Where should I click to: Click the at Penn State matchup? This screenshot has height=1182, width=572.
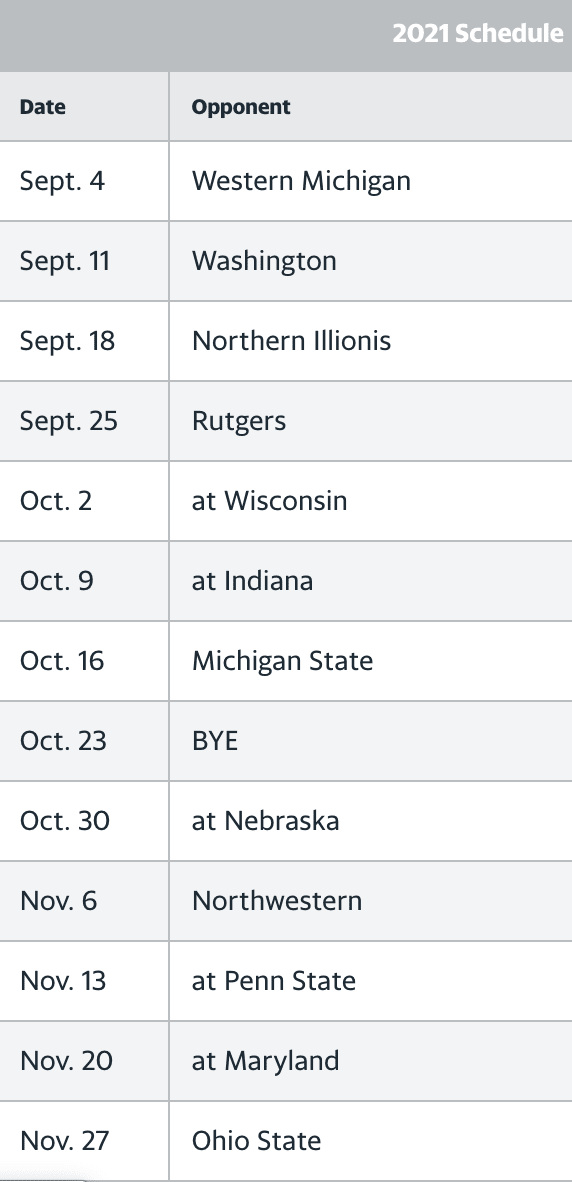[x=274, y=980]
